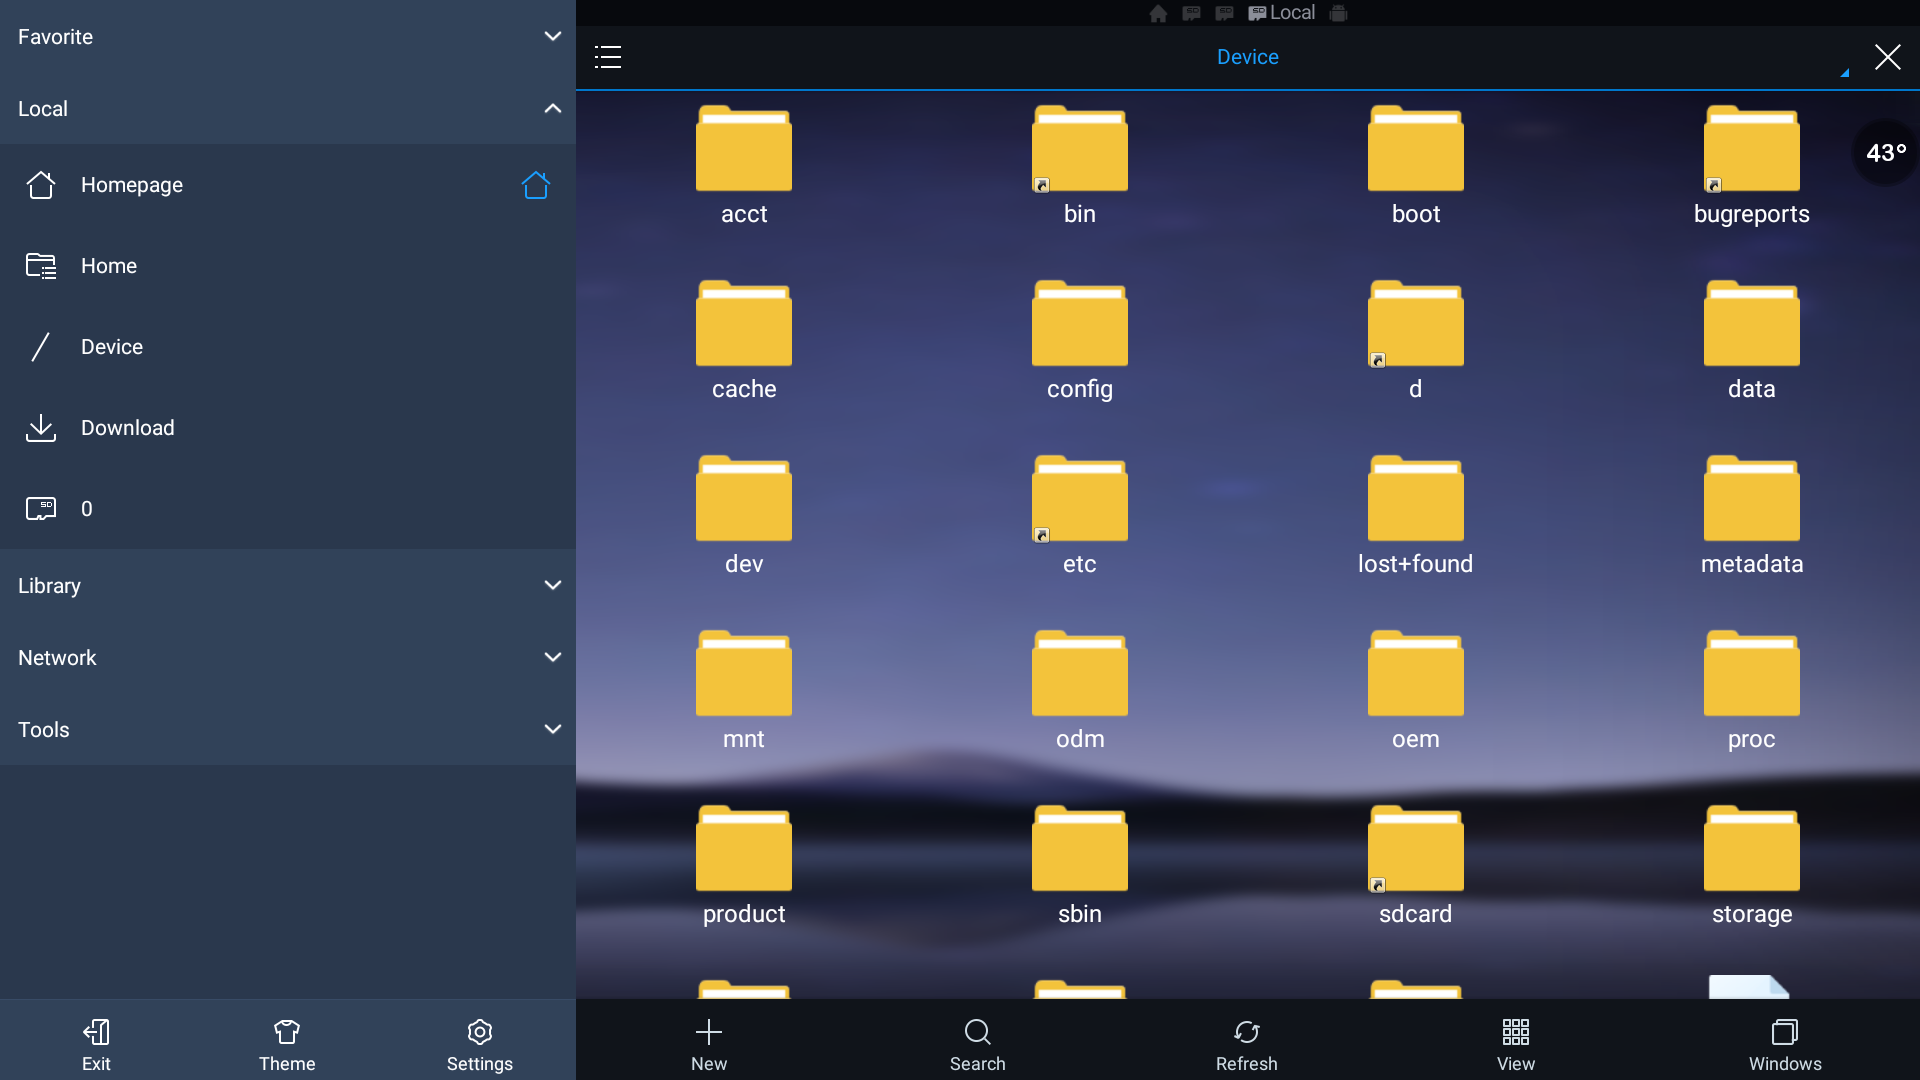Screen dimensions: 1920x1080
Task: Open Download in sidebar
Action: tap(288, 428)
